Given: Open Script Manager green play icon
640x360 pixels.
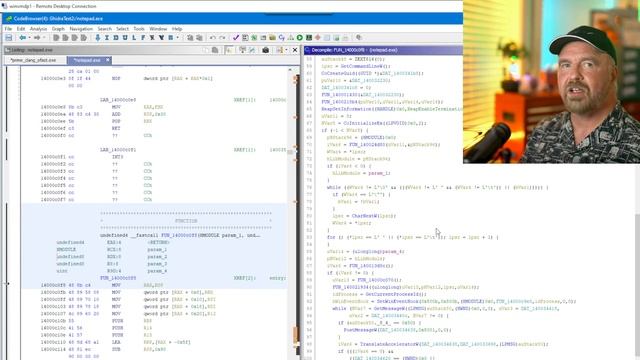Looking at the screenshot, I should (x=300, y=38).
